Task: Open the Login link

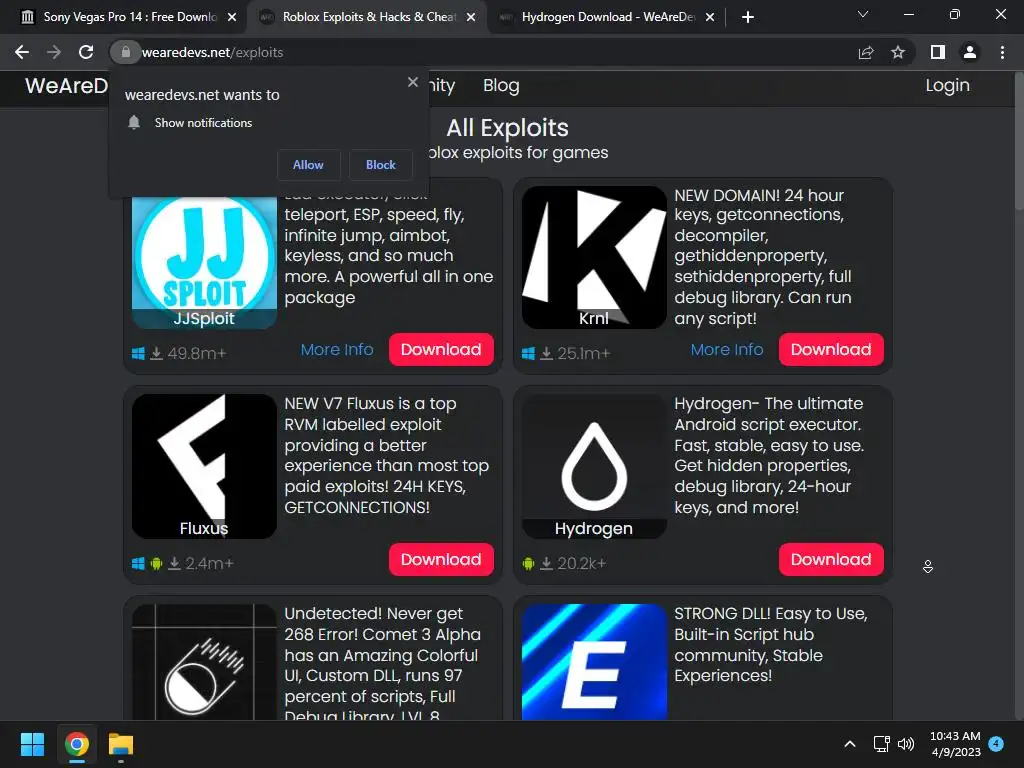Action: [x=947, y=86]
